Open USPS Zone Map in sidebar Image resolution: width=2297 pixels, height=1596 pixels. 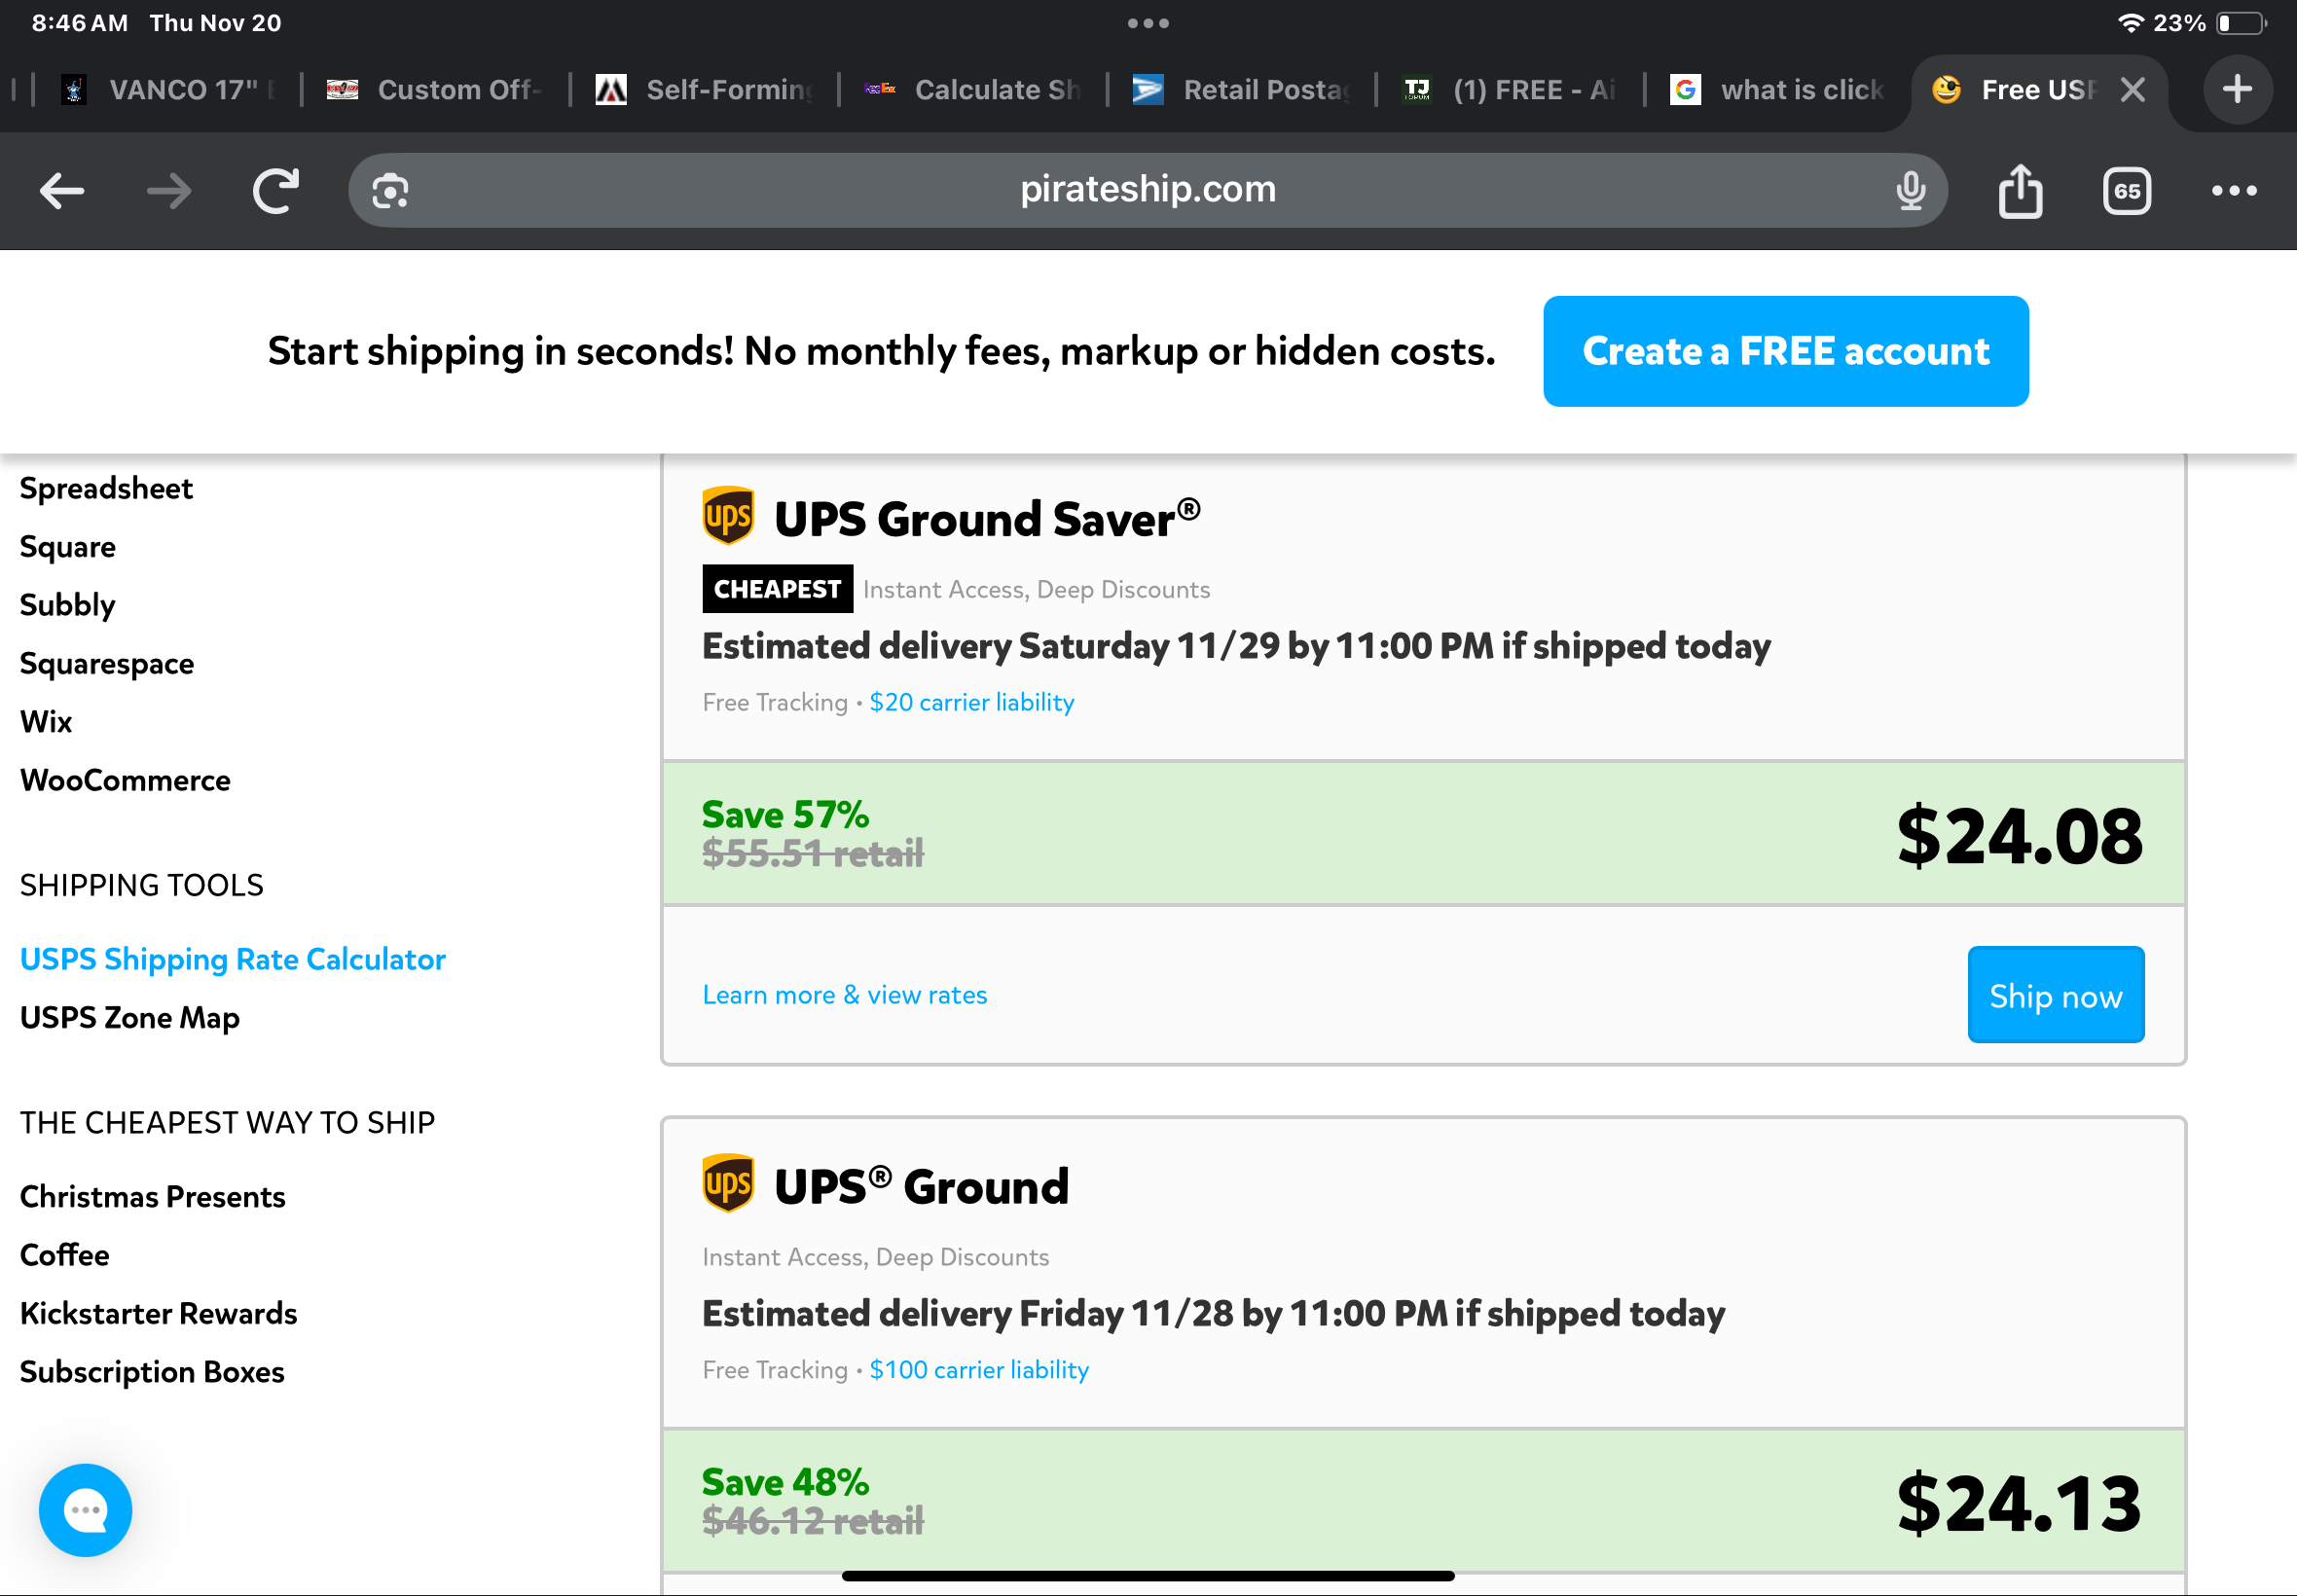tap(130, 1017)
